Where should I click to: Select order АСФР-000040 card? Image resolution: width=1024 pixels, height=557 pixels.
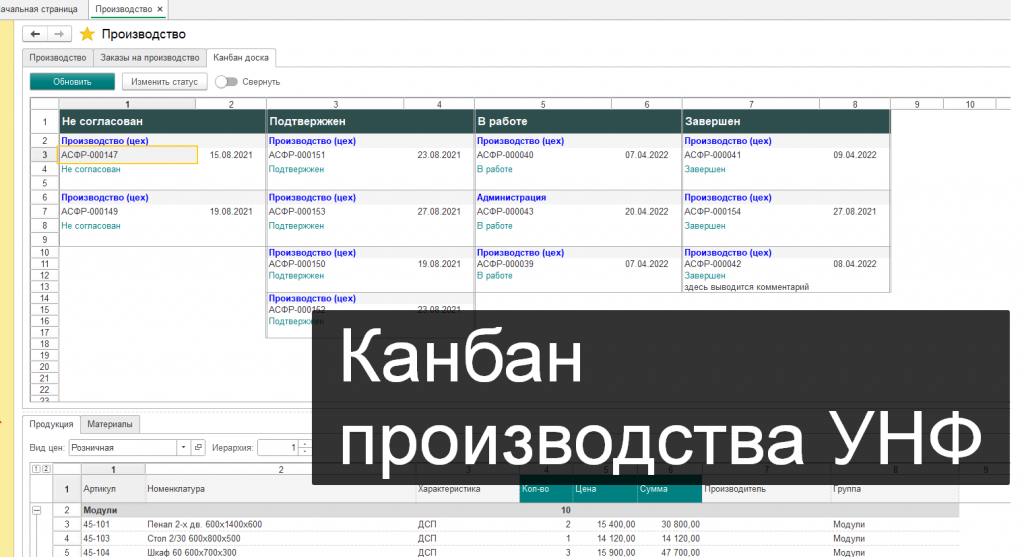(505, 155)
